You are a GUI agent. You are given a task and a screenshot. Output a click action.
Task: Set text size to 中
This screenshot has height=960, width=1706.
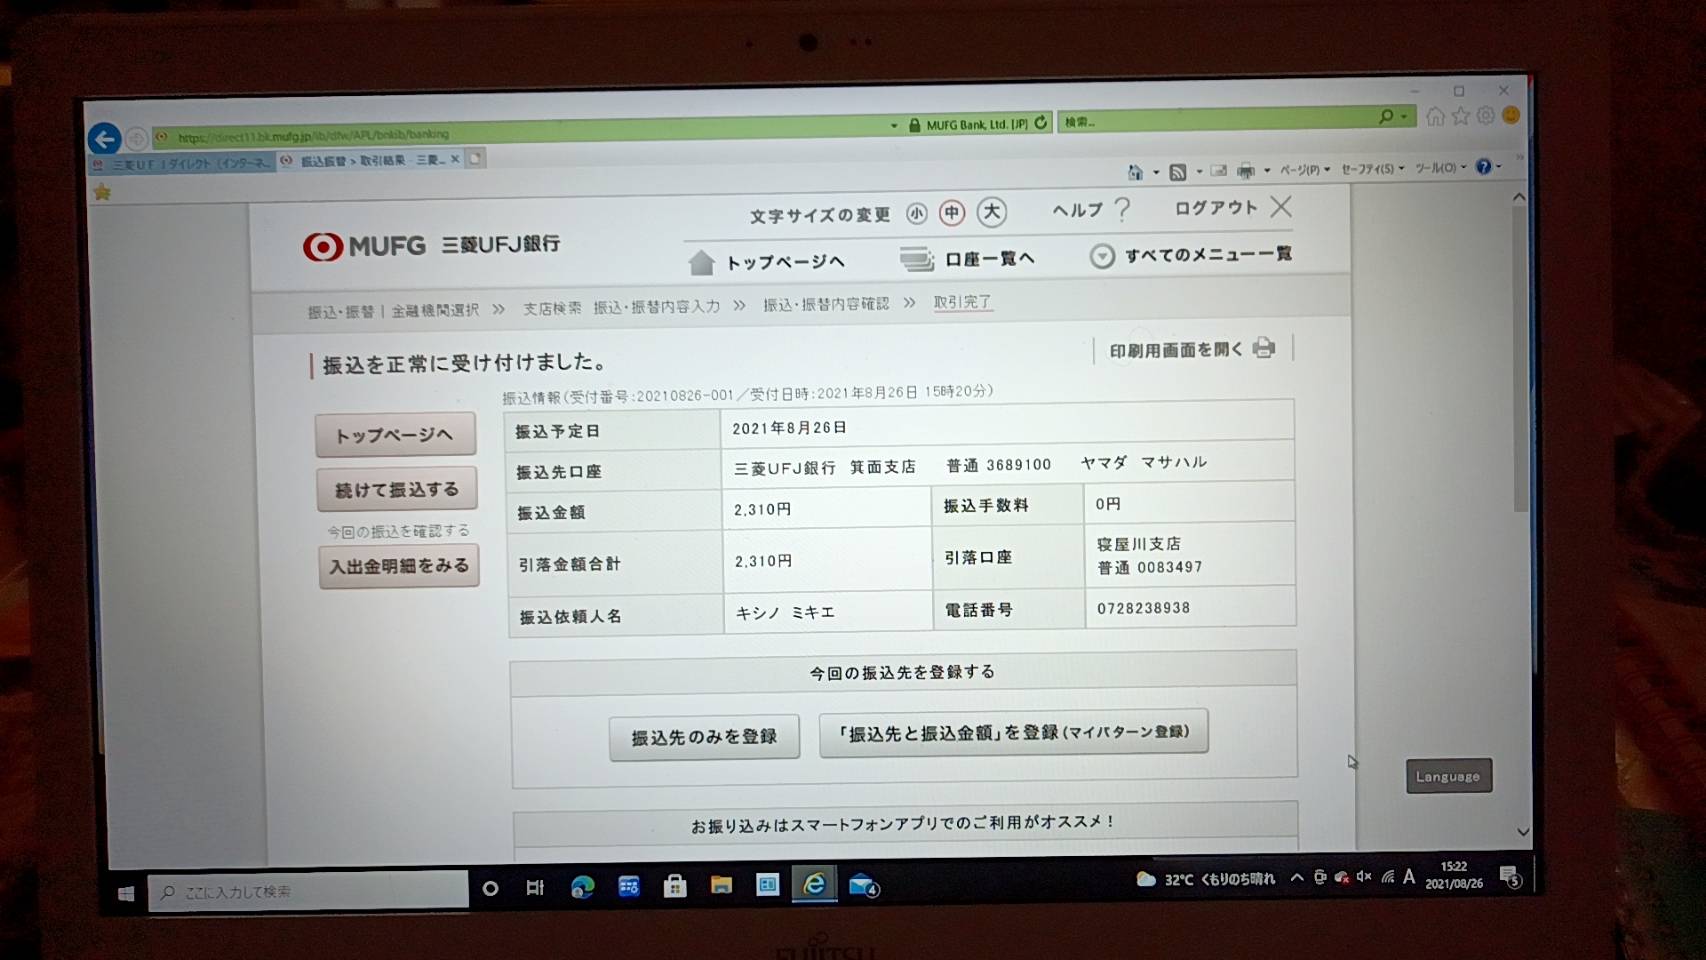click(952, 213)
